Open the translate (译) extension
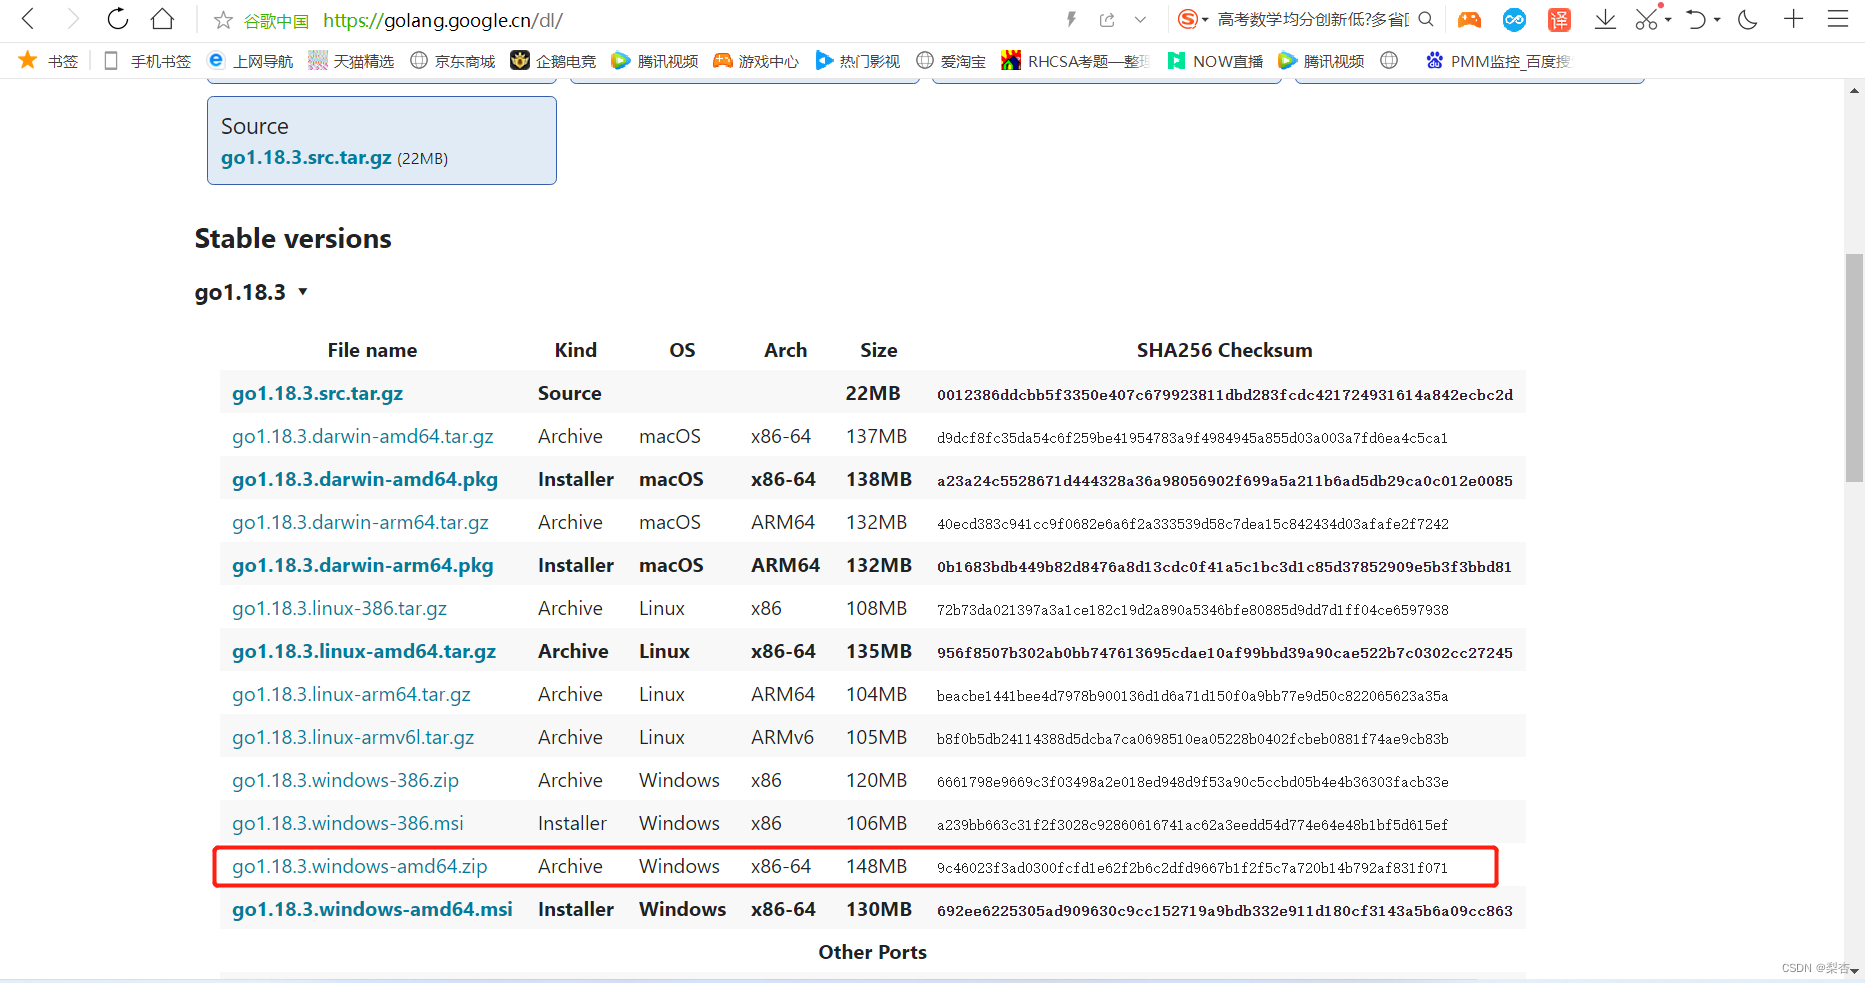 (1559, 19)
